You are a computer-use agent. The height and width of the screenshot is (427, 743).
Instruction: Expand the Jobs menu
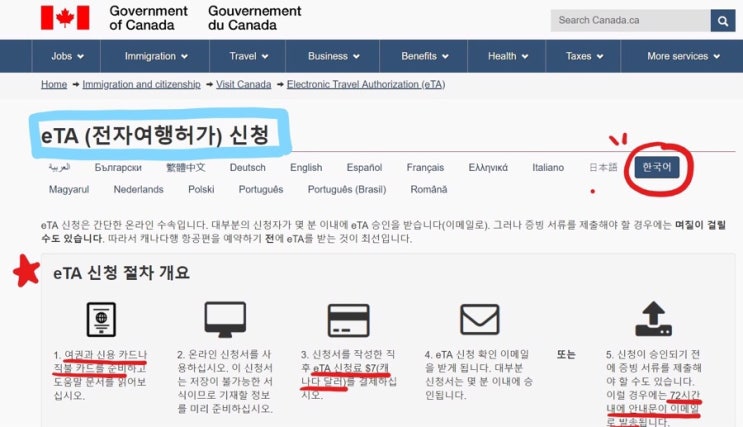click(67, 56)
